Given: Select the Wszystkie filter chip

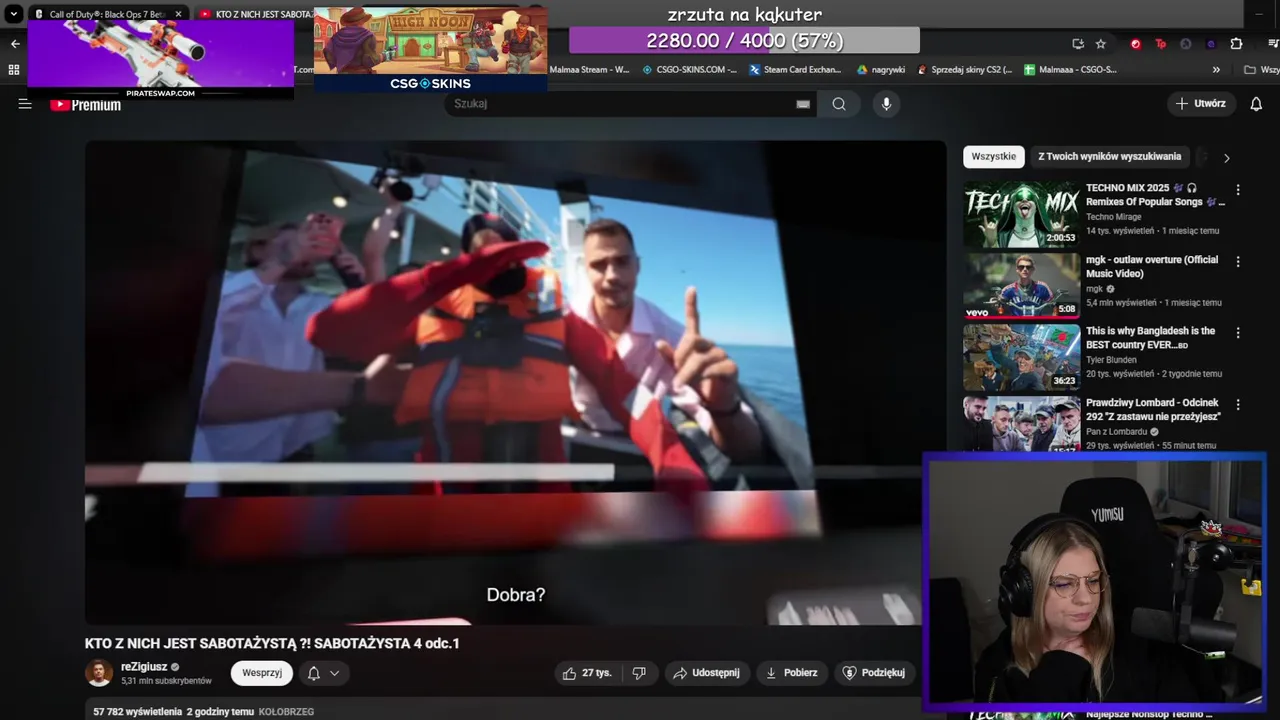Looking at the screenshot, I should 993,156.
